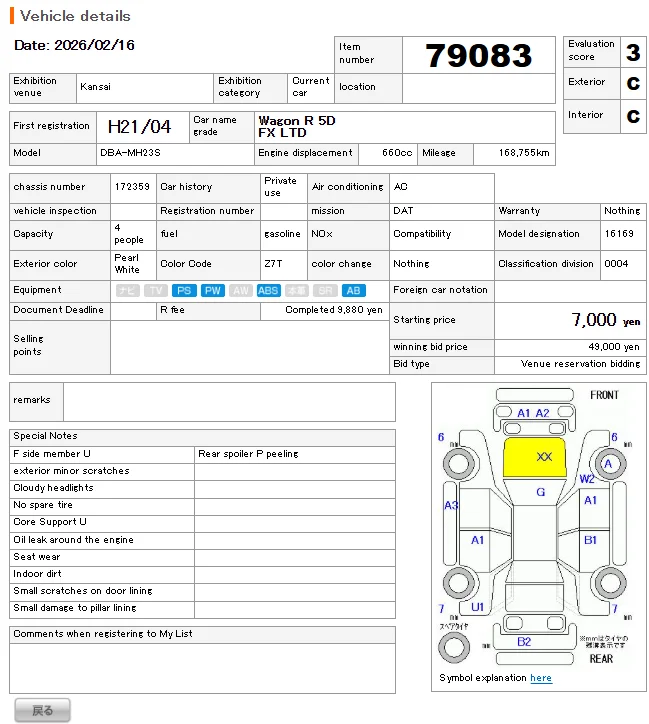Screen dimensions: 649x724
Task: Select the No spare tire note
Action: [43, 505]
